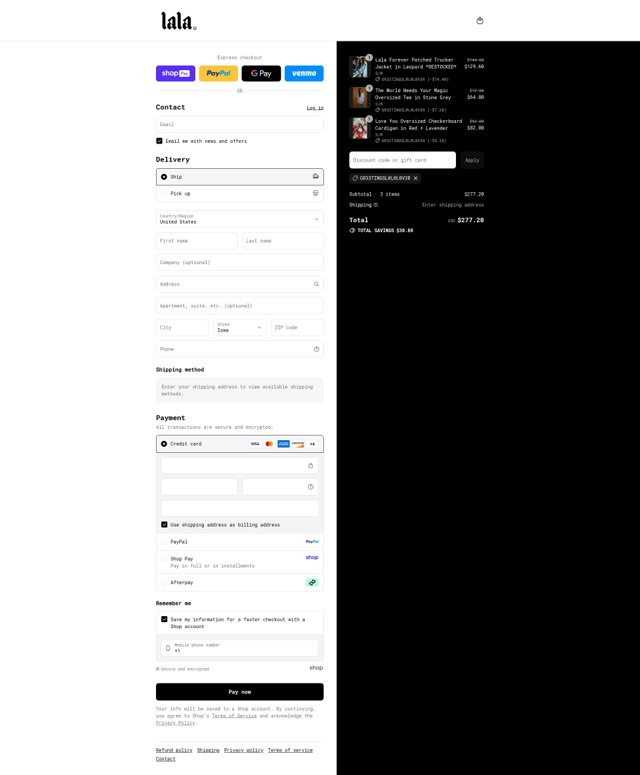Click the card number lock icon
This screenshot has width=640, height=775.
pos(310,466)
